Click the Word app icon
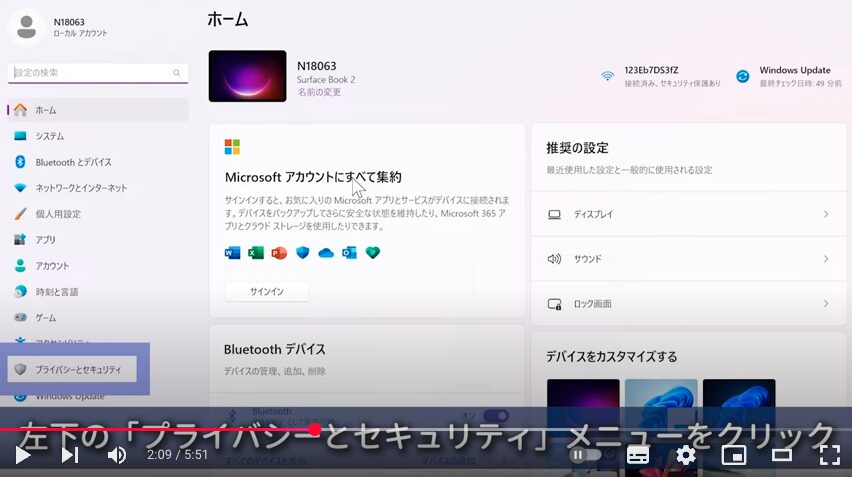The image size is (852, 477). coord(232,253)
